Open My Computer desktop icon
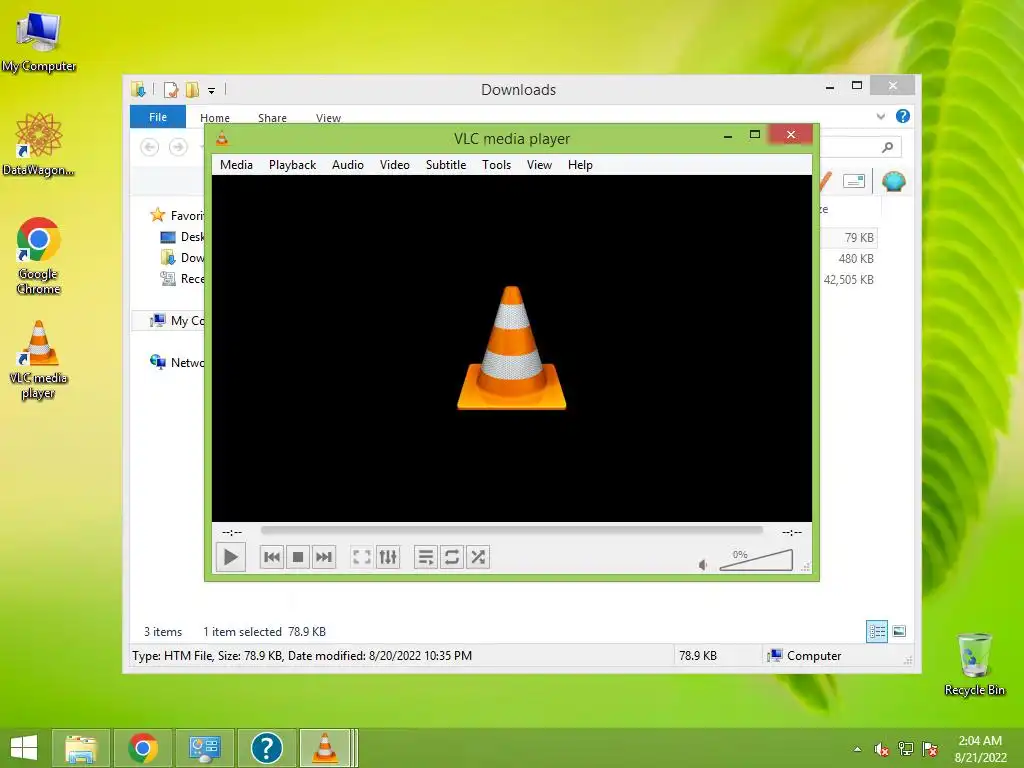 click(39, 42)
